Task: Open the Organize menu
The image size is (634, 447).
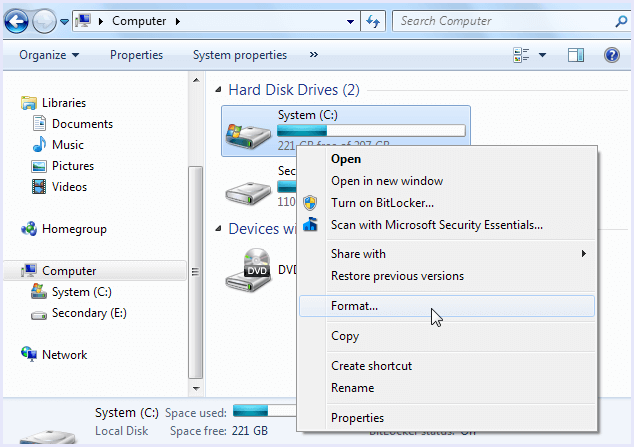Action: pos(49,55)
